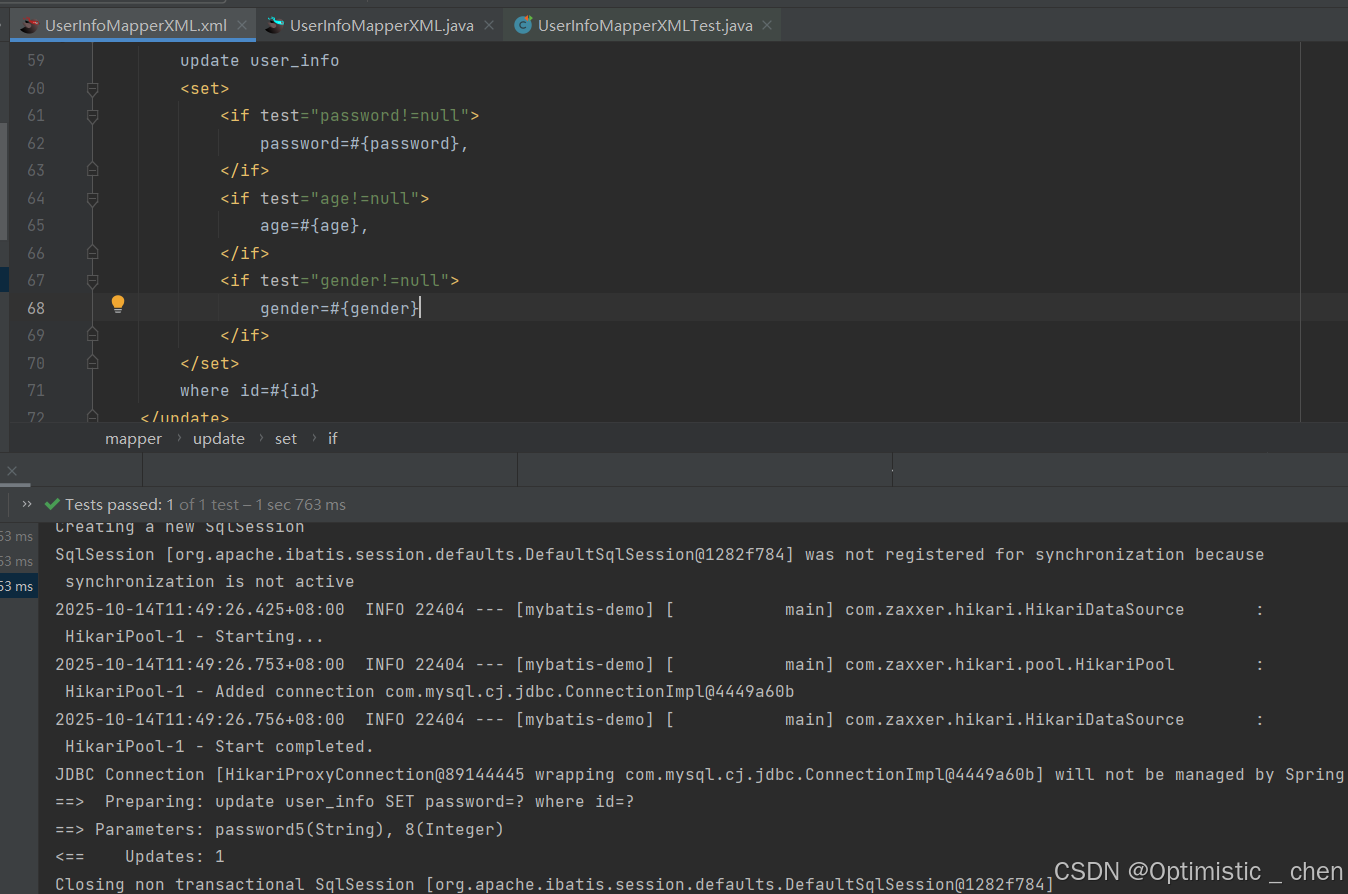Click the 11:49:26.753 timestamp log line
1348x894 pixels.
pyautogui.click(x=660, y=664)
